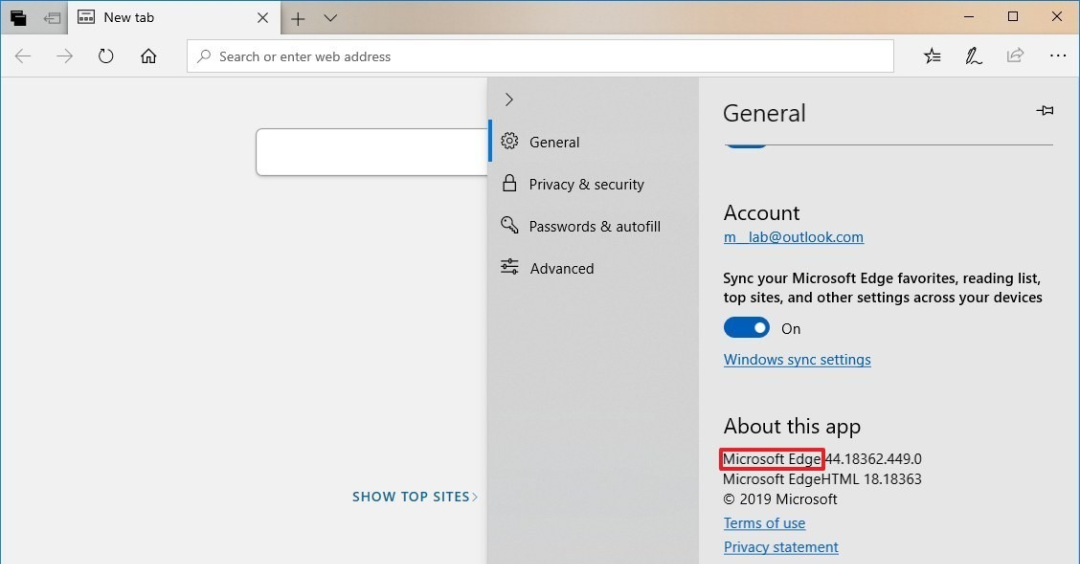
Task: Open the outlook.com account link
Action: pos(793,237)
